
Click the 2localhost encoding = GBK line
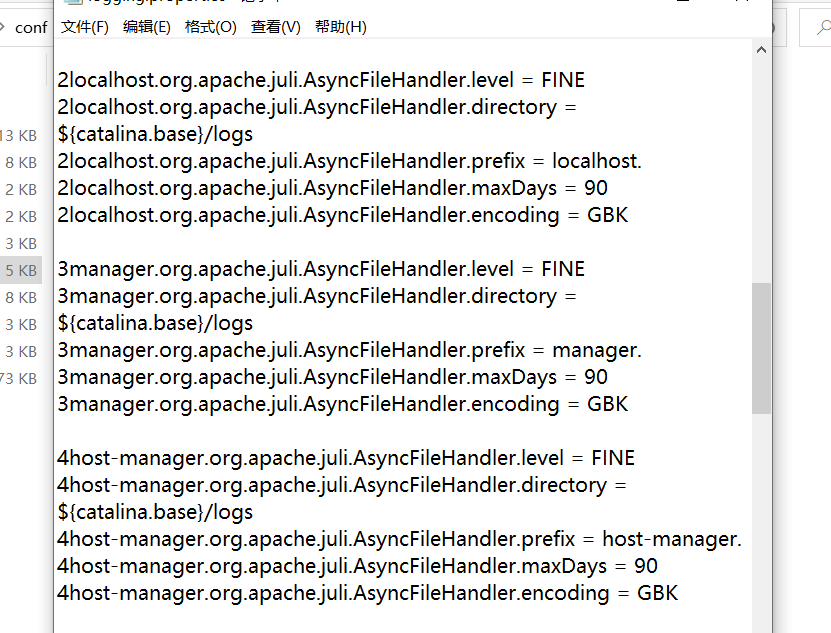click(x=343, y=215)
